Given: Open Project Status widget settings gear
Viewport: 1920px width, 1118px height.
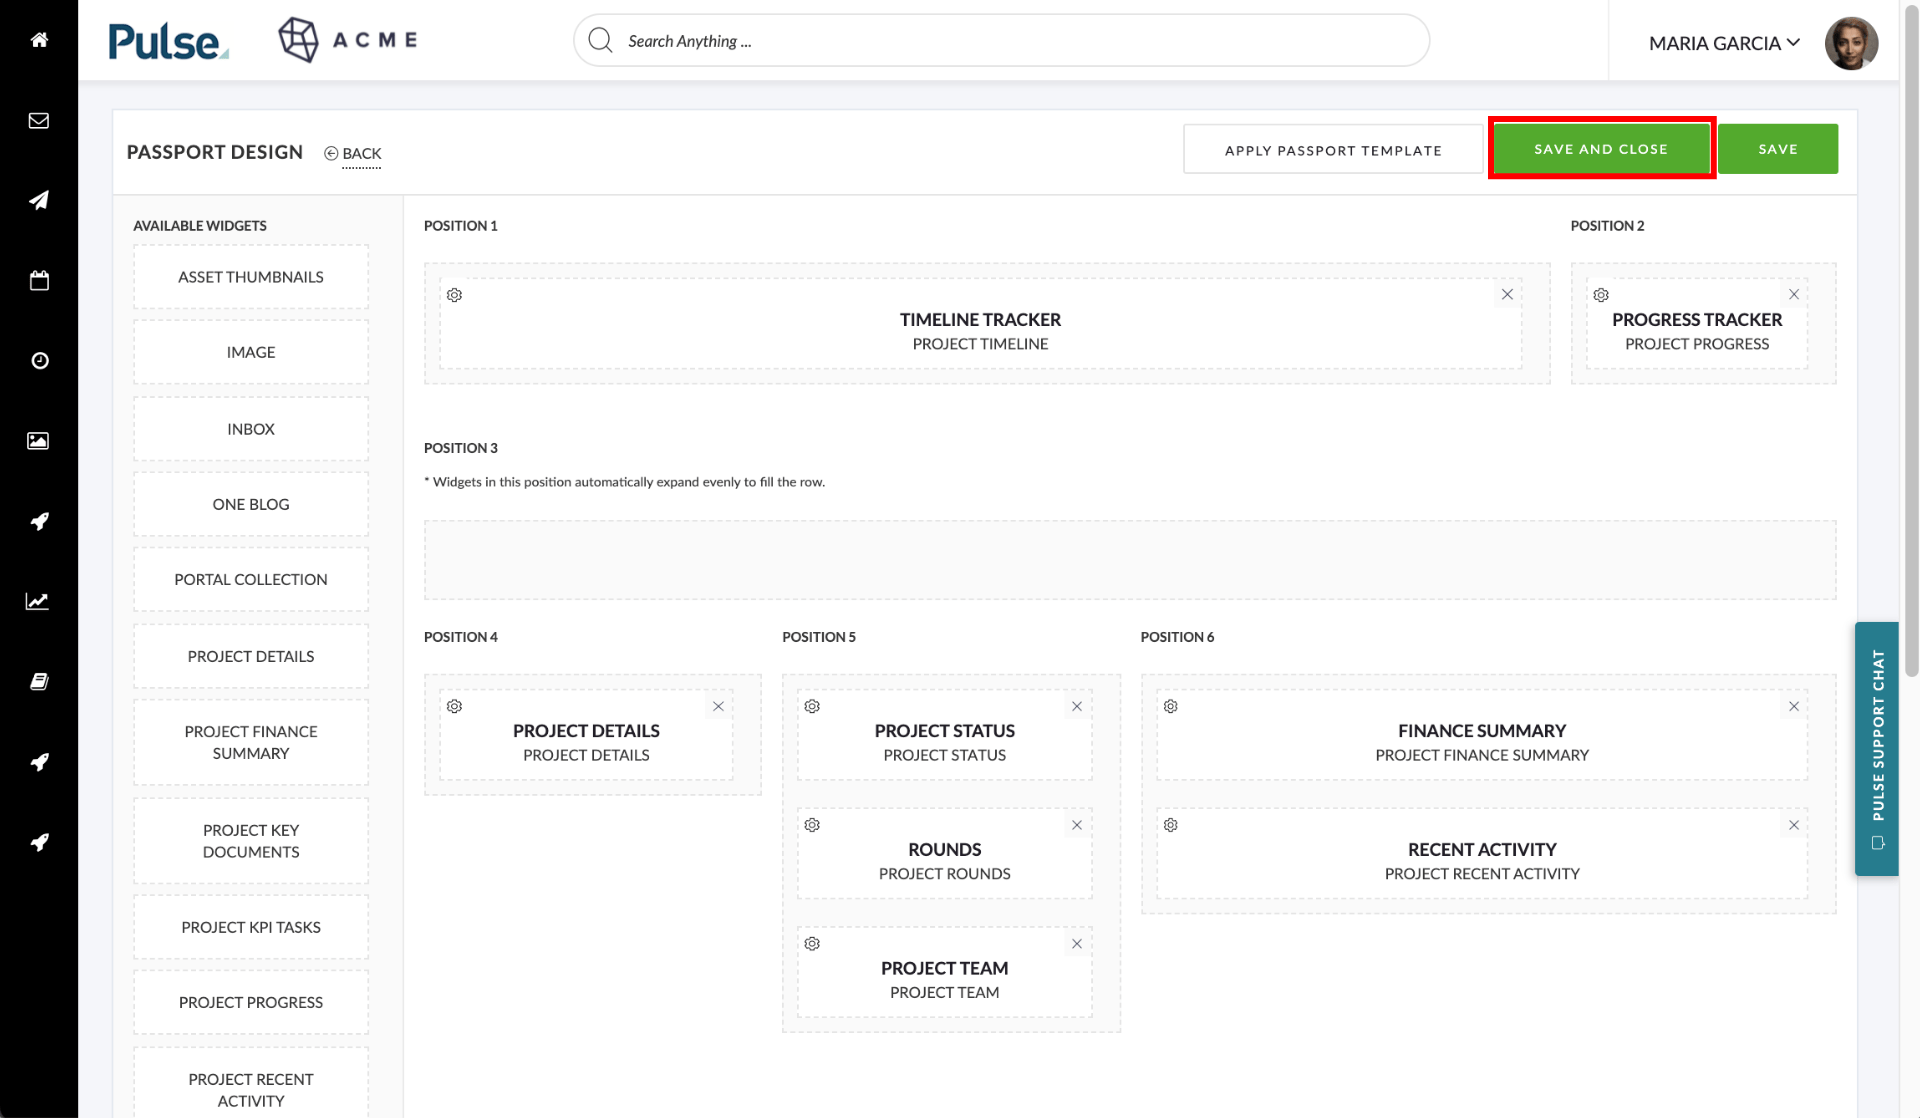Looking at the screenshot, I should click(x=812, y=706).
